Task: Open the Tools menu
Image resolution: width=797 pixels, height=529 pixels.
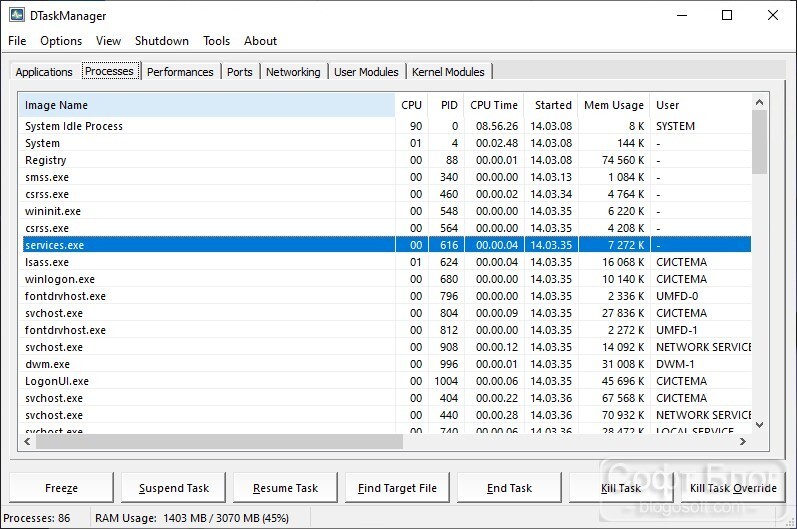Action: pyautogui.click(x=217, y=41)
